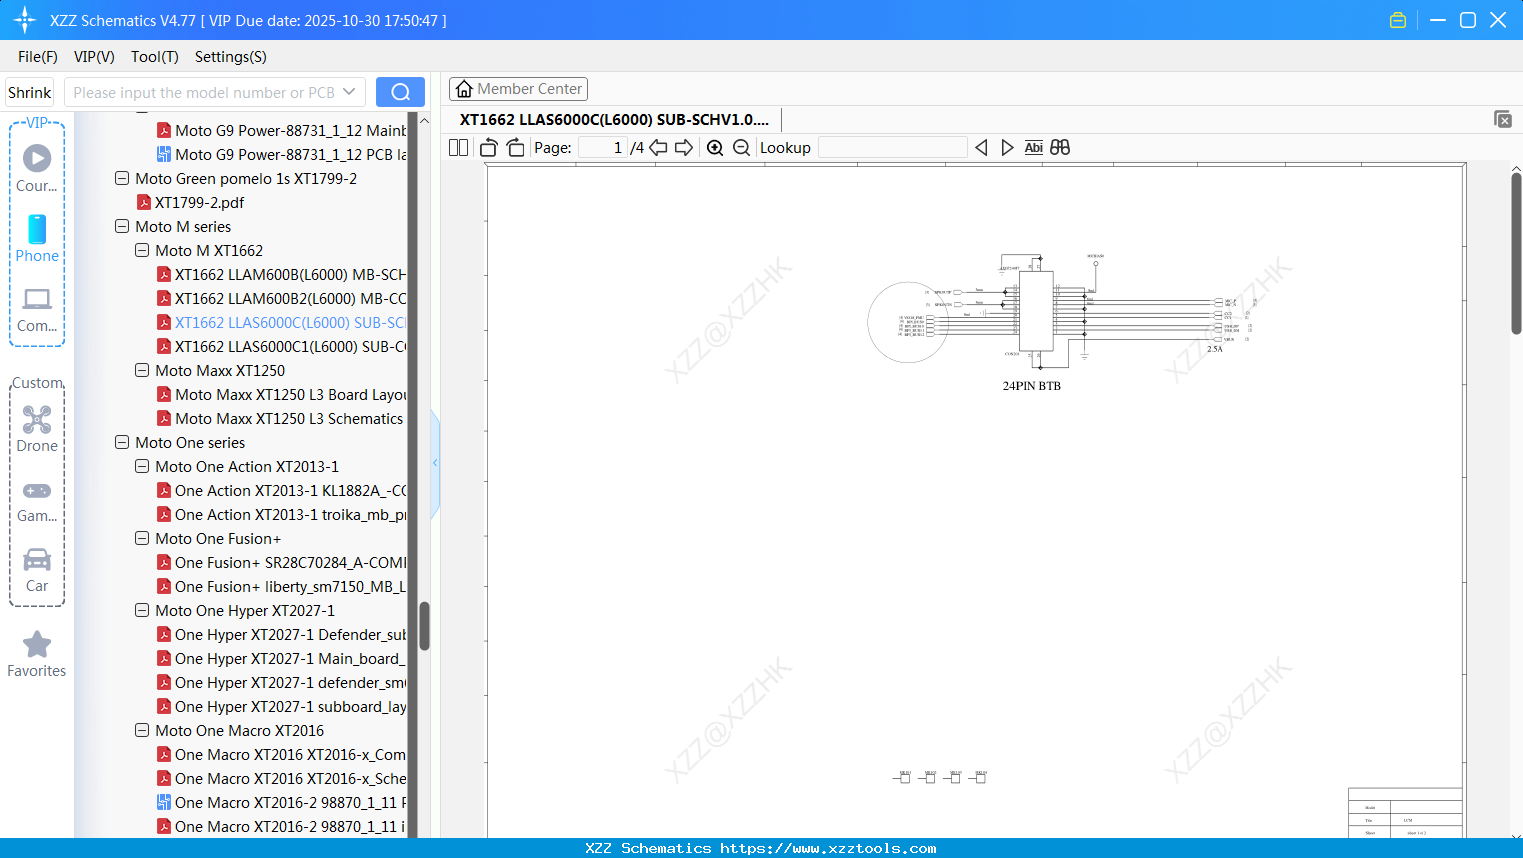
Task: Open the Game console category
Action: pyautogui.click(x=37, y=501)
